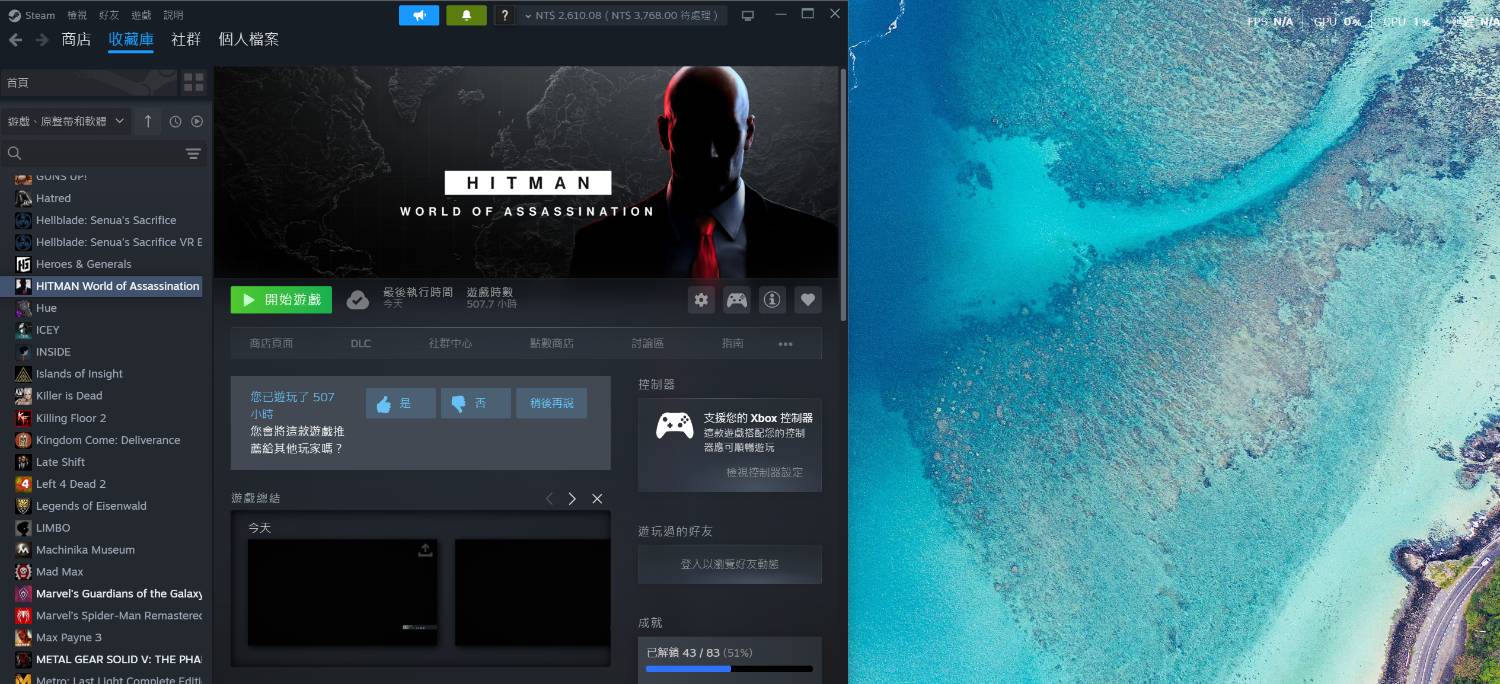The height and width of the screenshot is (684, 1500).
Task: Select Max Payne 3 in the list
Action: click(x=107, y=638)
